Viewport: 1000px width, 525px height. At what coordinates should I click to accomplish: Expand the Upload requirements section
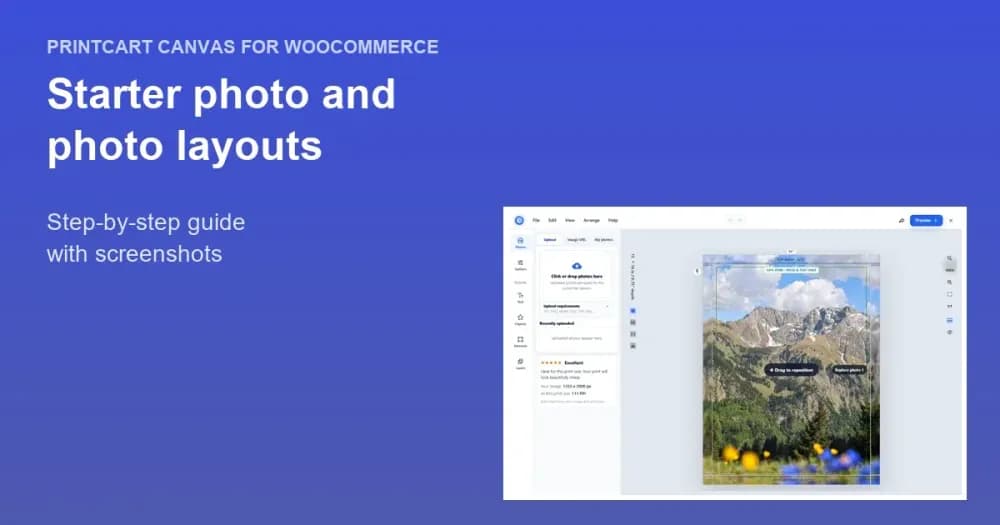577,308
